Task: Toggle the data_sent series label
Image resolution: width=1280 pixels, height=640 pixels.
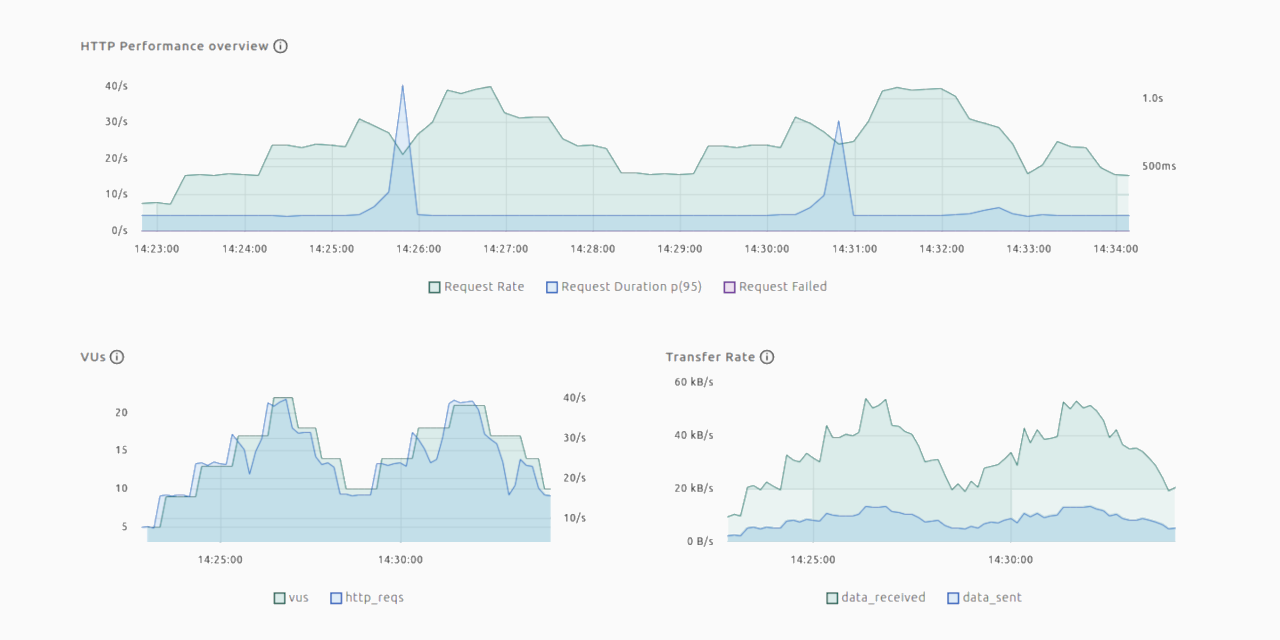Action: (x=992, y=598)
